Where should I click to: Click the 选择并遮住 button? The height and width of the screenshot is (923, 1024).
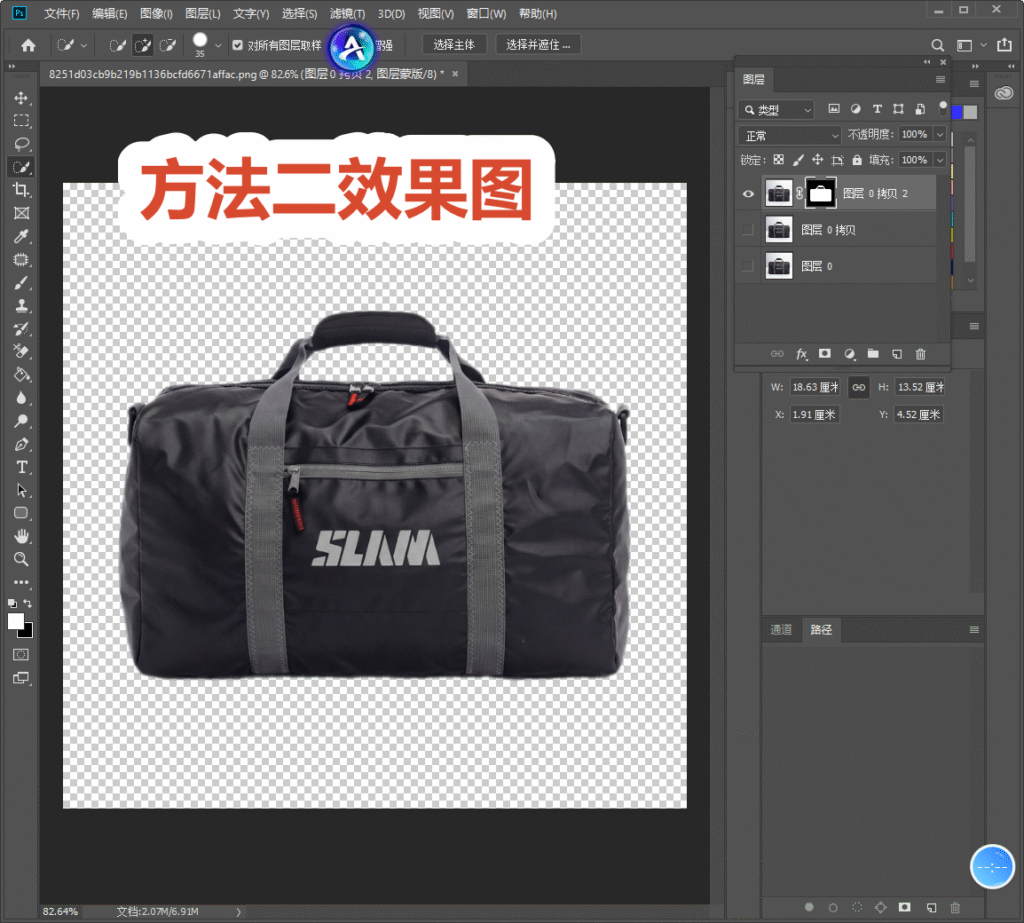[x=538, y=44]
